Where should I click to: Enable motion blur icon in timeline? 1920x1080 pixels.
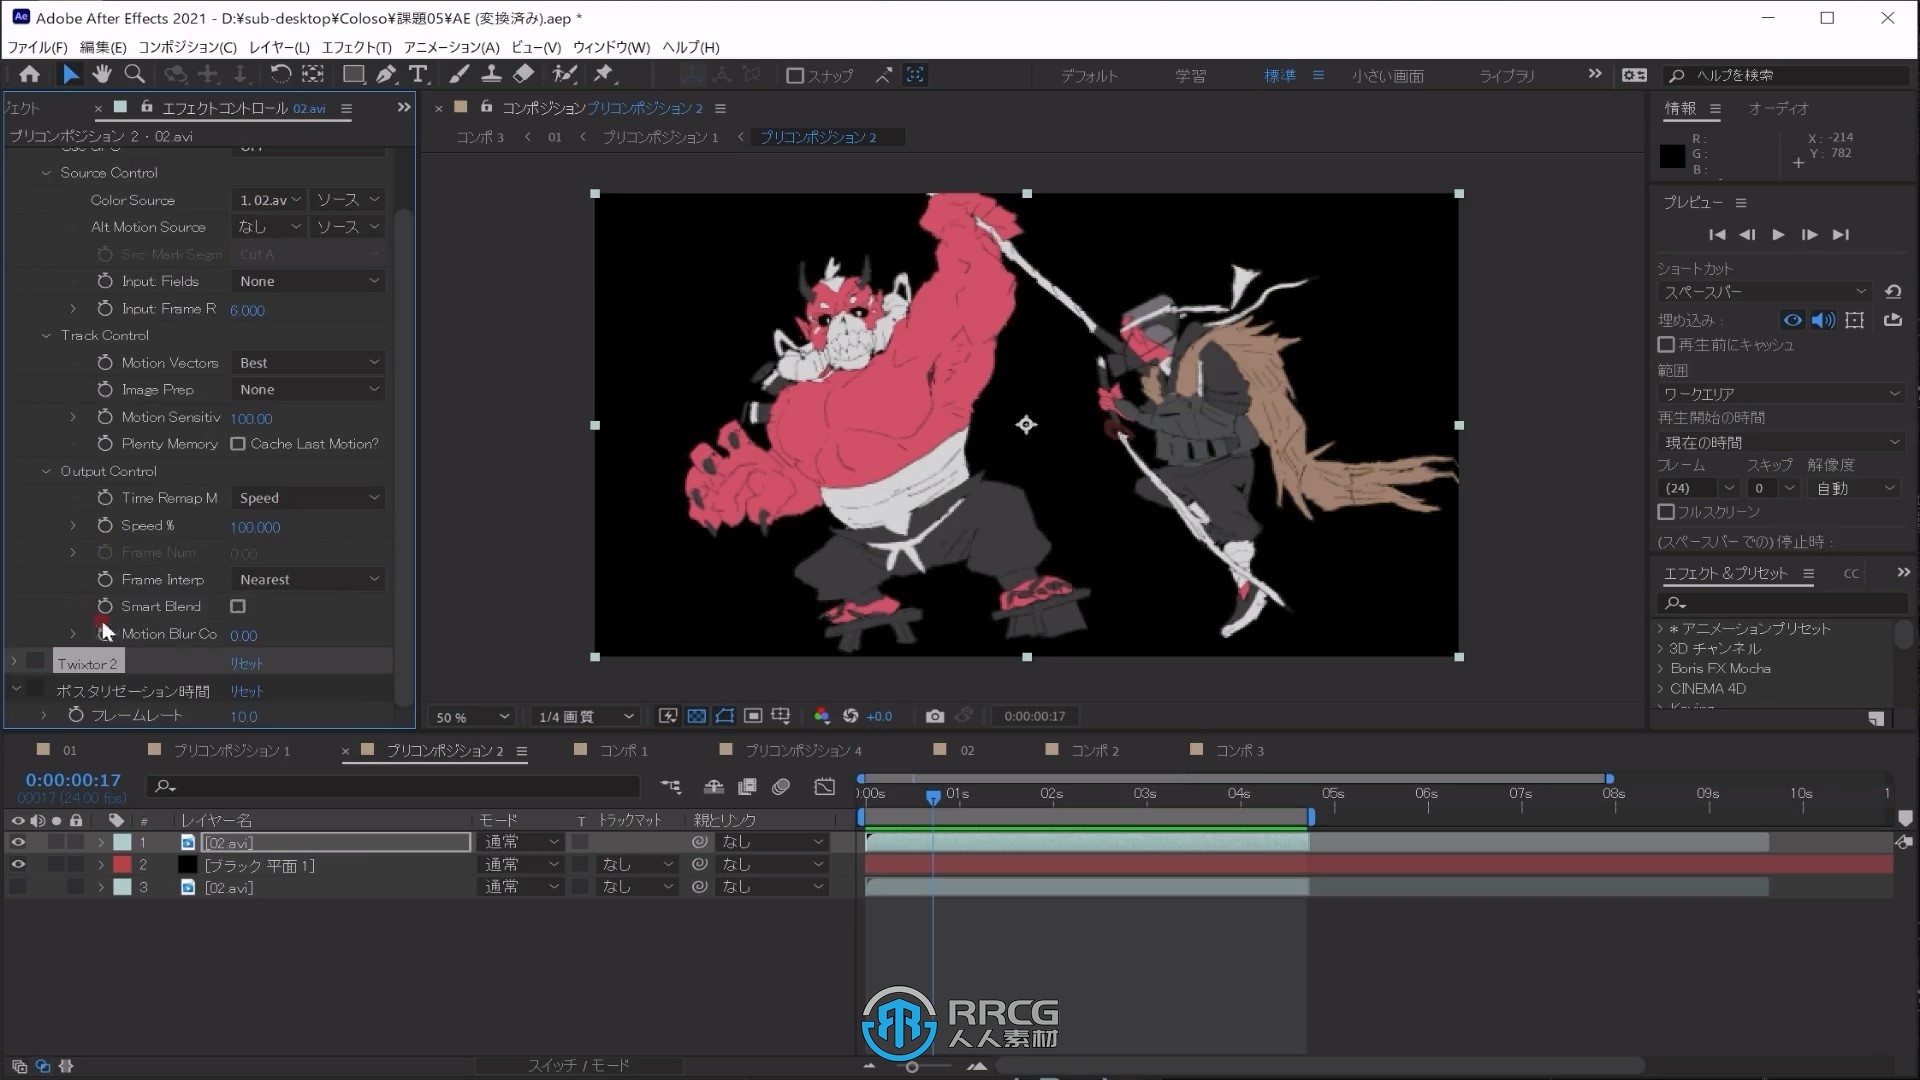(x=781, y=787)
